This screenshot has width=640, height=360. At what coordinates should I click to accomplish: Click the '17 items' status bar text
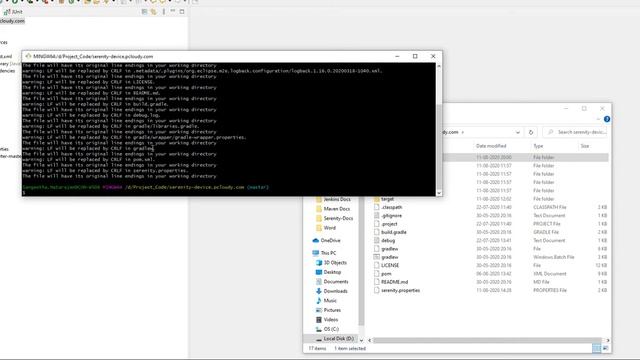[x=317, y=349]
